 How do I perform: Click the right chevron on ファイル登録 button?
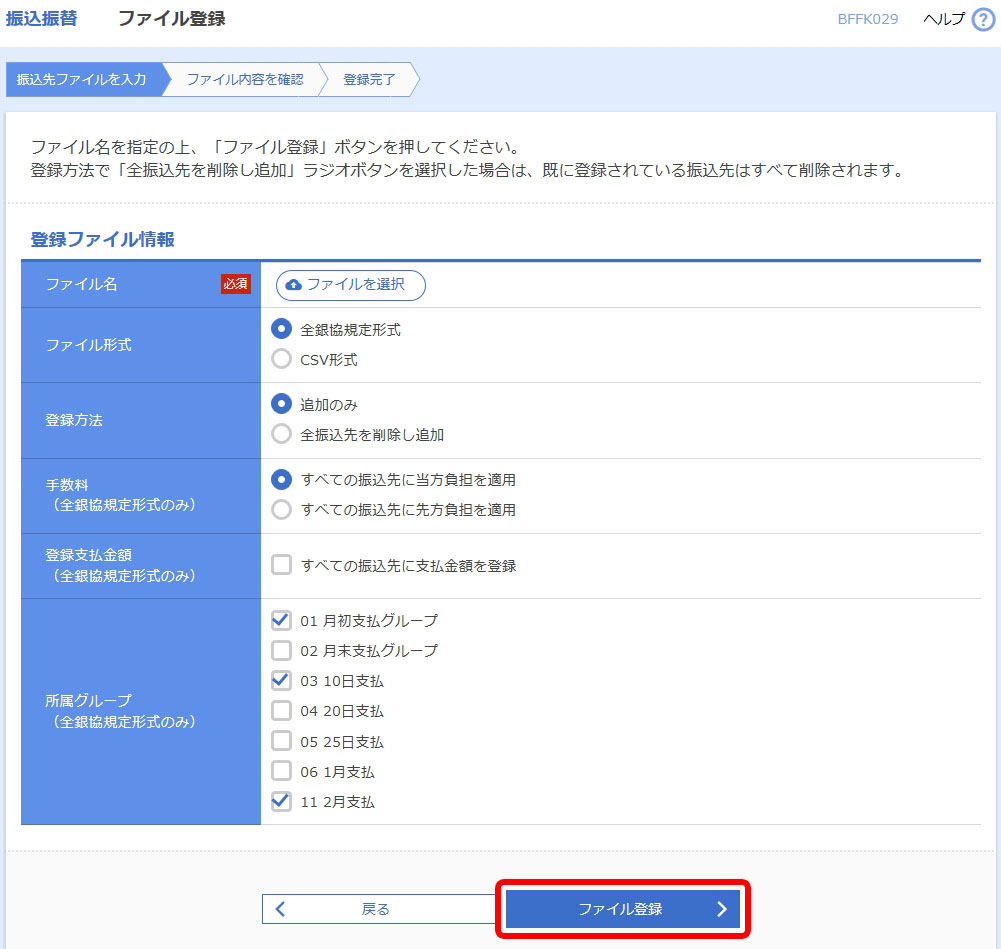tap(722, 909)
